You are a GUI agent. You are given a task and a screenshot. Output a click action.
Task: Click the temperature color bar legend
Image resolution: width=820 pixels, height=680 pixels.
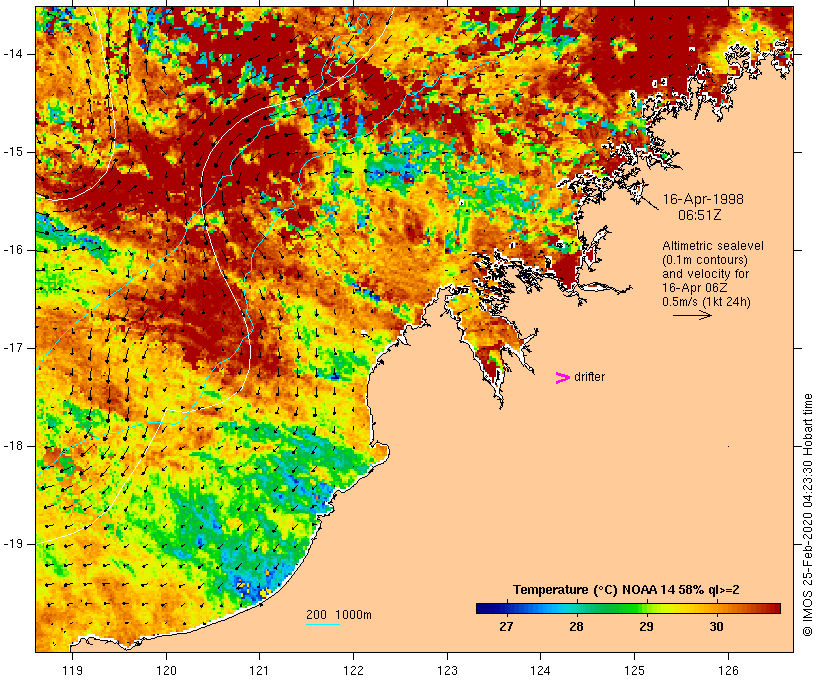click(x=628, y=608)
